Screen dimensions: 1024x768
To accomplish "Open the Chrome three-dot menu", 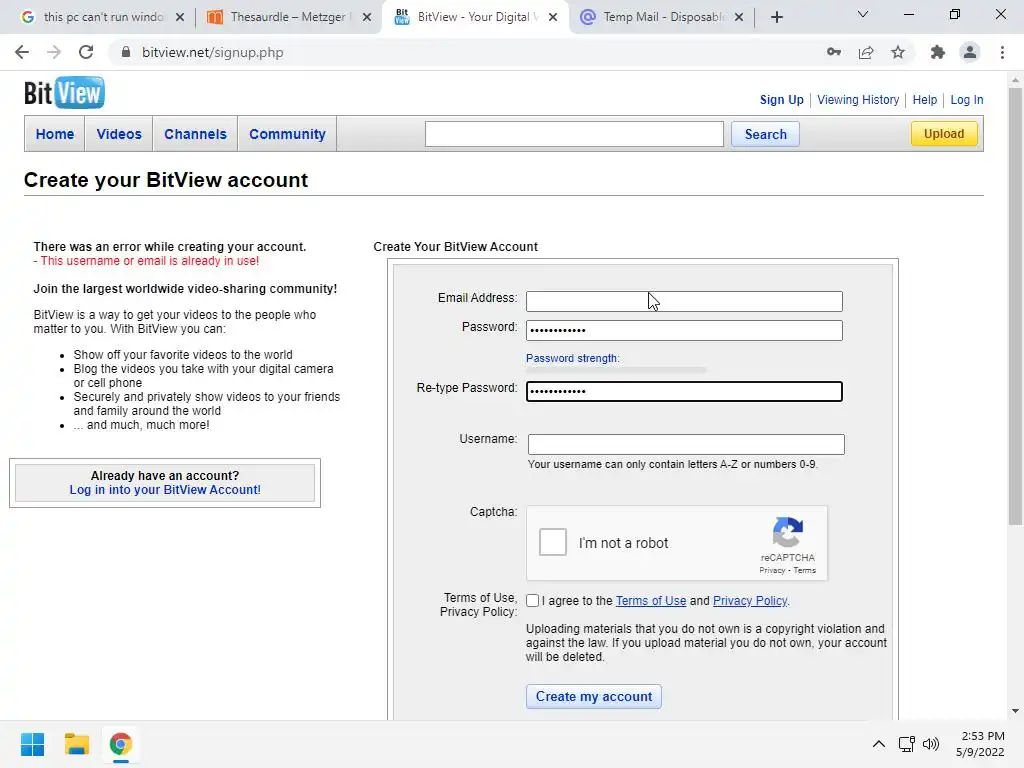I will coord(1002,52).
